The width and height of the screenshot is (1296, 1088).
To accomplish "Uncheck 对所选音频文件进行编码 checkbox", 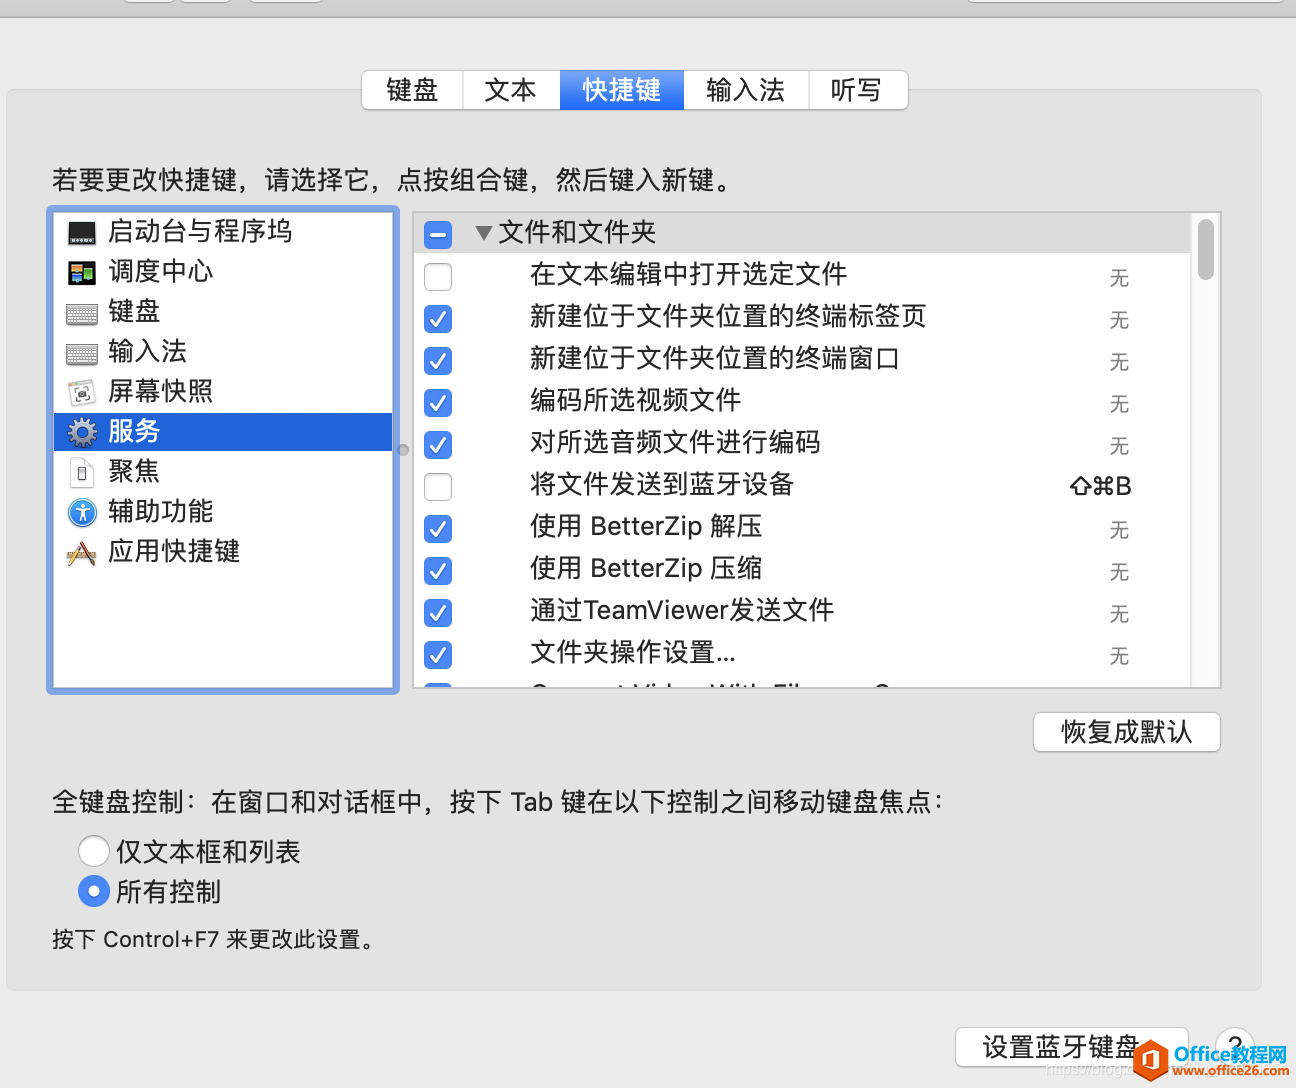I will click(438, 445).
